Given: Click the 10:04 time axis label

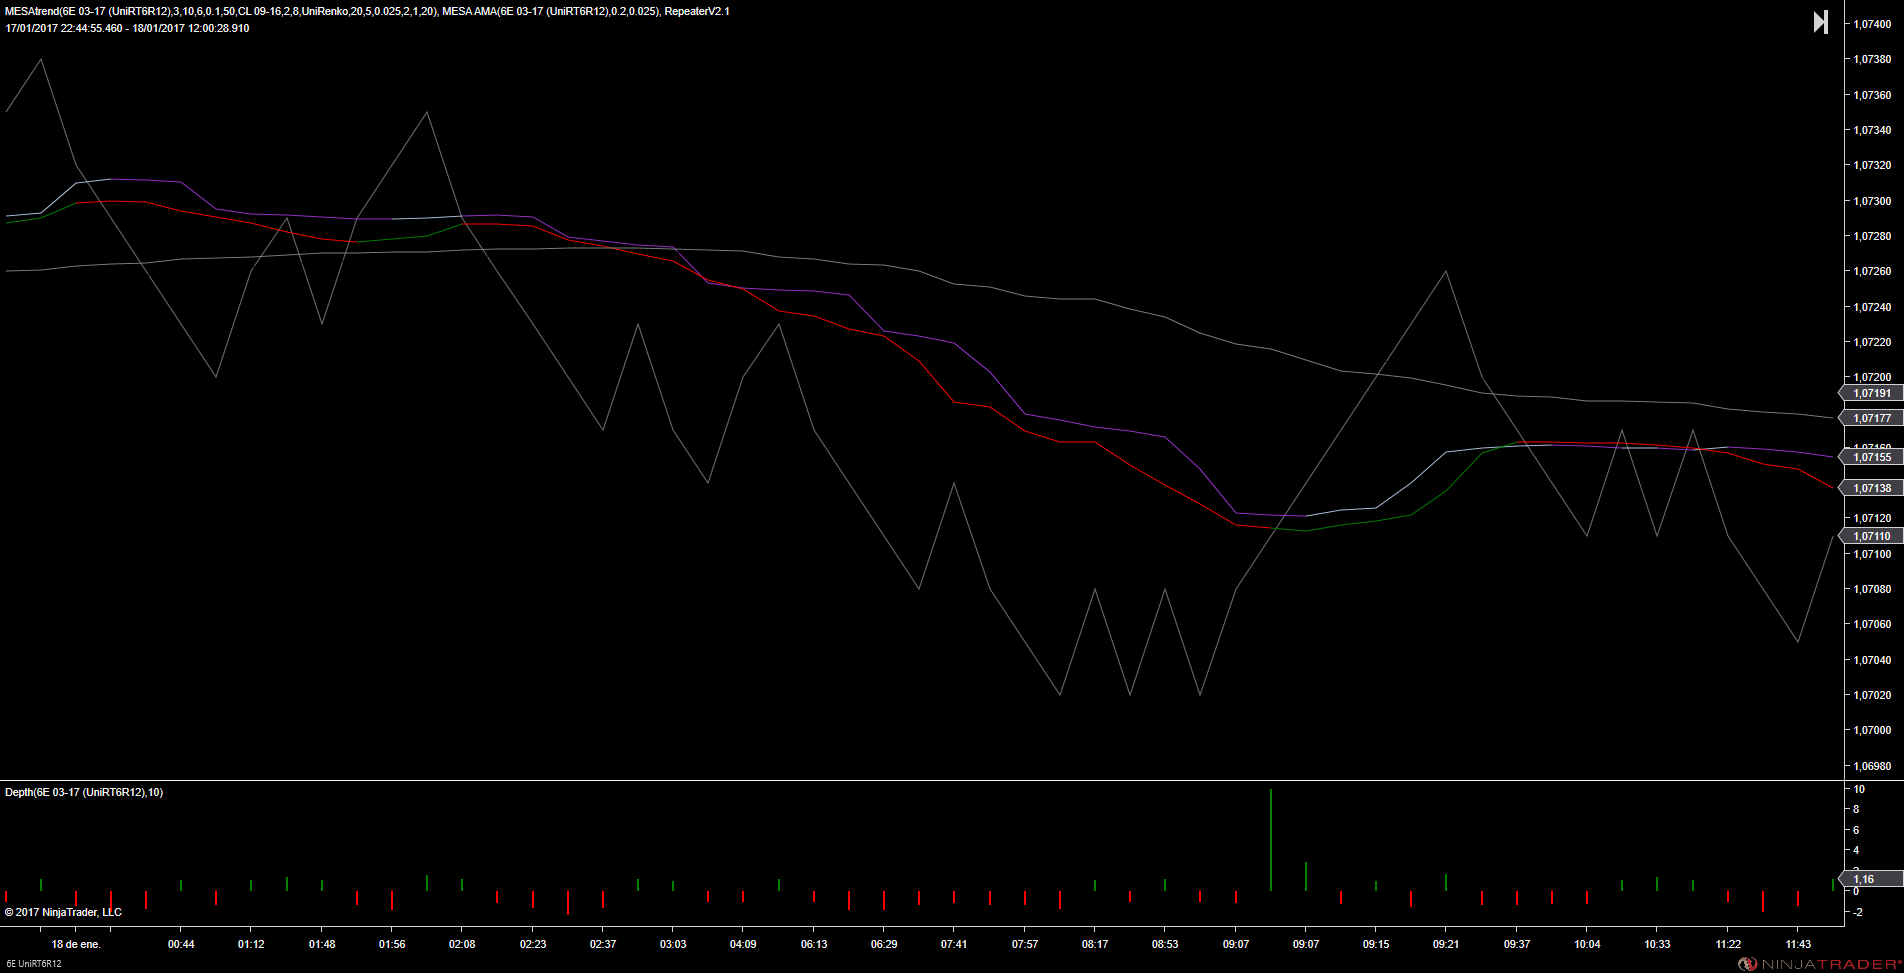Looking at the screenshot, I should (1587, 944).
